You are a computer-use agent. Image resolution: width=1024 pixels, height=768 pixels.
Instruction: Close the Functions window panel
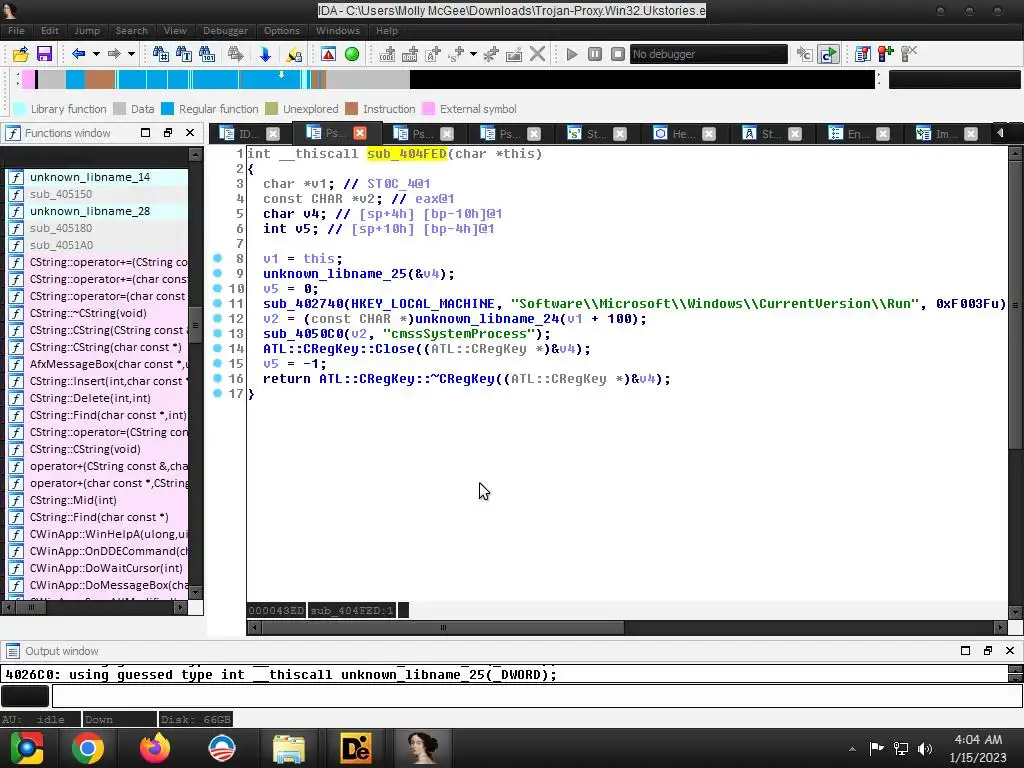[x=190, y=133]
